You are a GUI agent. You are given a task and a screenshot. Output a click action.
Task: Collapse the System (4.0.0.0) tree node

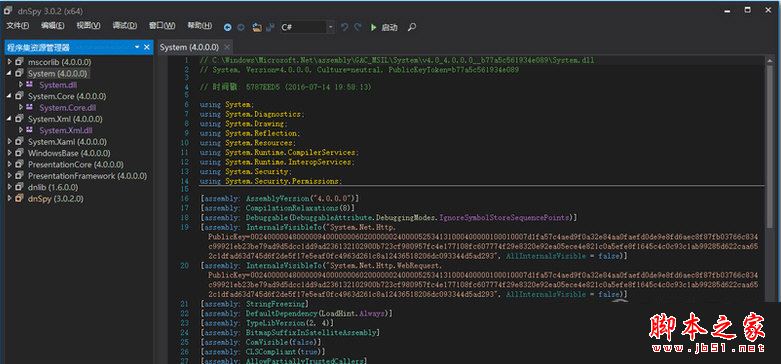click(x=9, y=73)
